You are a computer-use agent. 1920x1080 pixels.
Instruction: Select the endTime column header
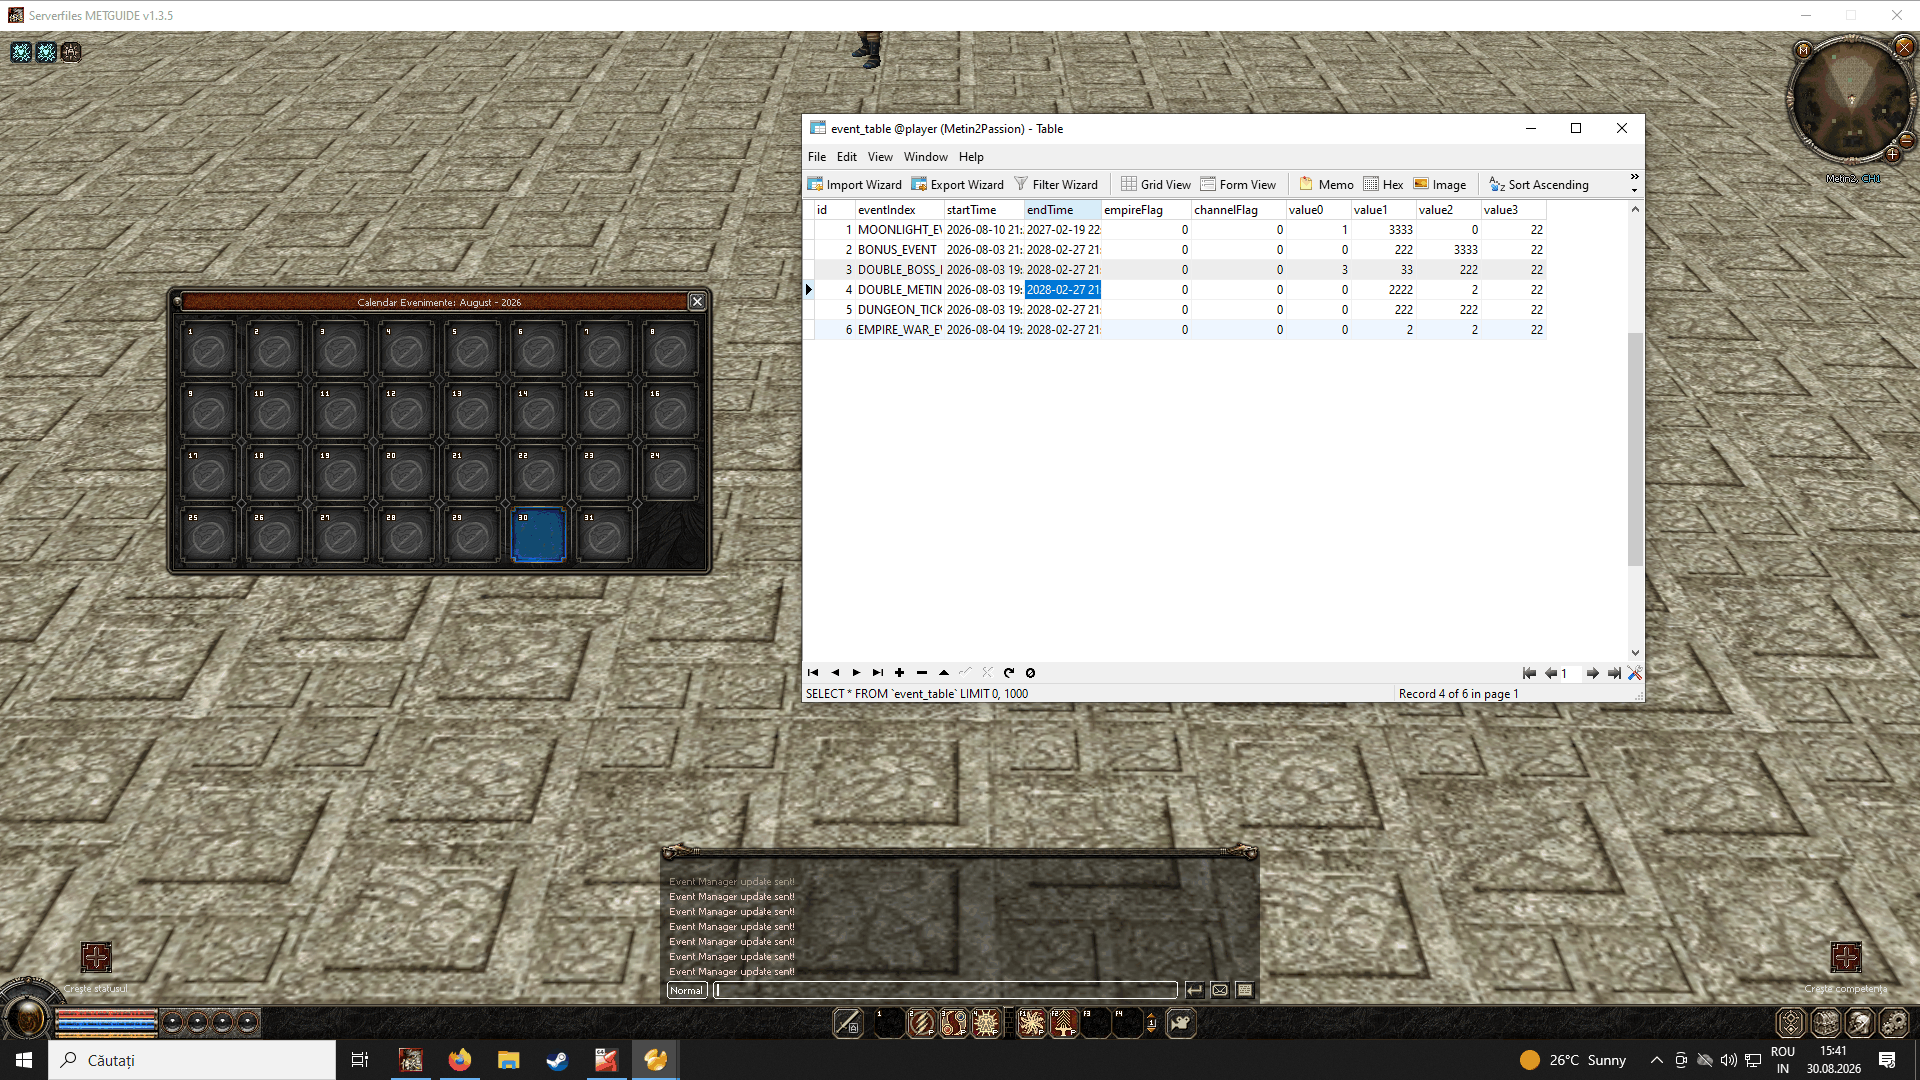click(x=1062, y=210)
